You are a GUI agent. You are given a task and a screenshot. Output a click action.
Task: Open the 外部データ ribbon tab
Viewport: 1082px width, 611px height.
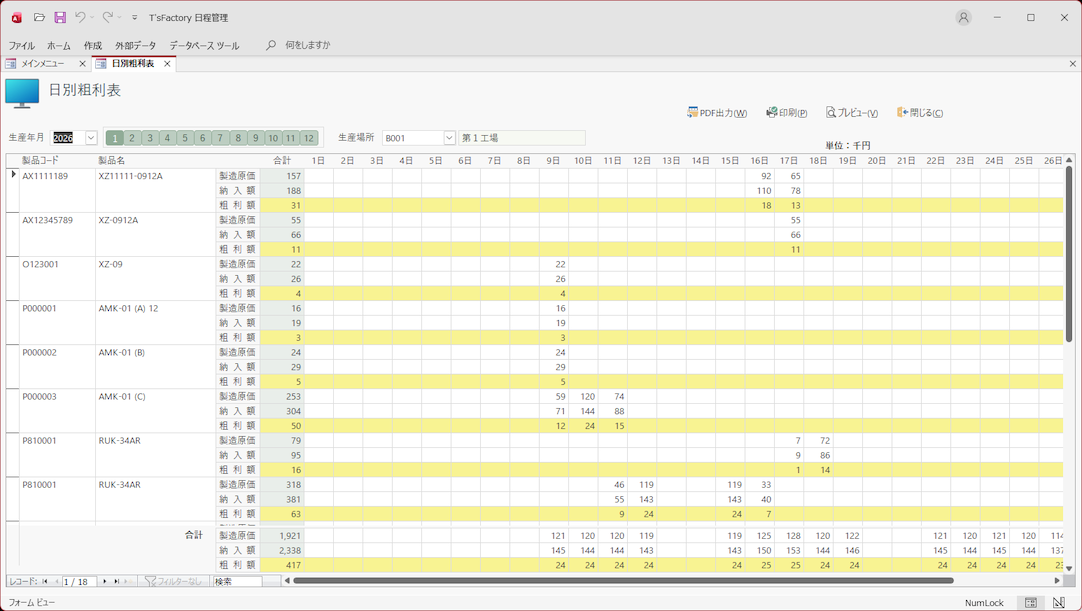pos(135,45)
